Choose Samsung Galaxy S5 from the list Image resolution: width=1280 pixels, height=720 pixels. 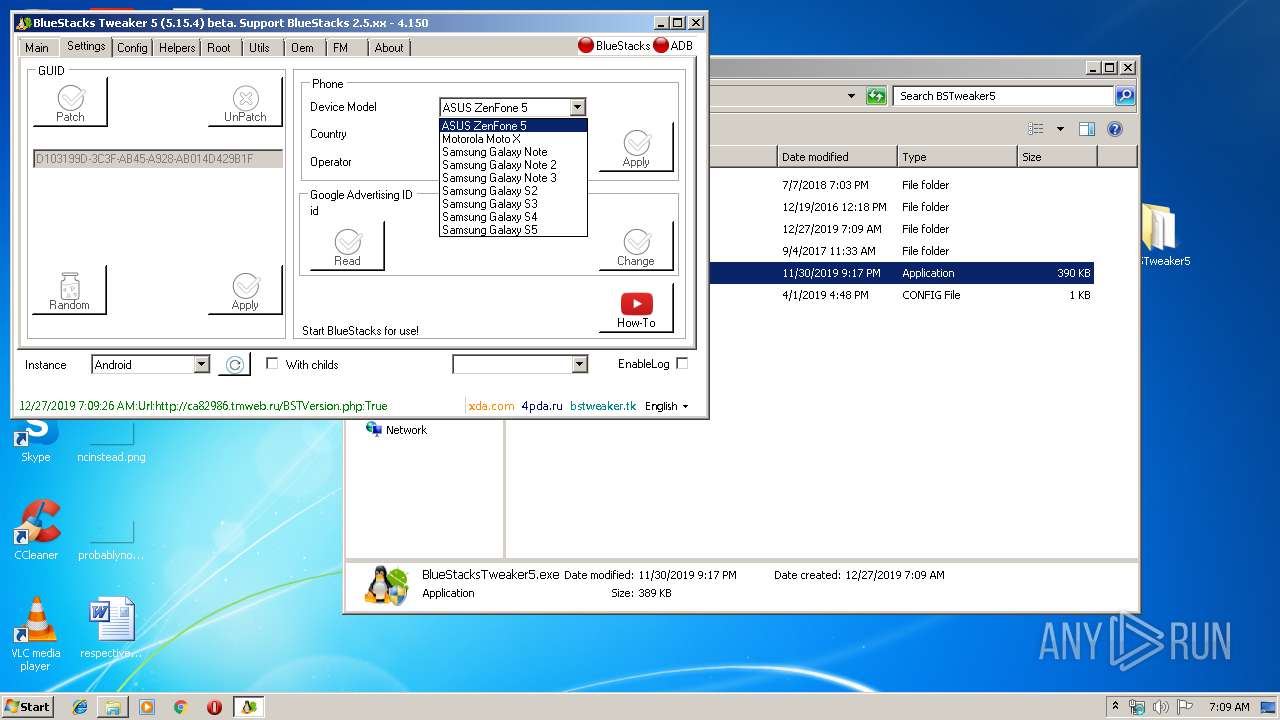[513, 230]
